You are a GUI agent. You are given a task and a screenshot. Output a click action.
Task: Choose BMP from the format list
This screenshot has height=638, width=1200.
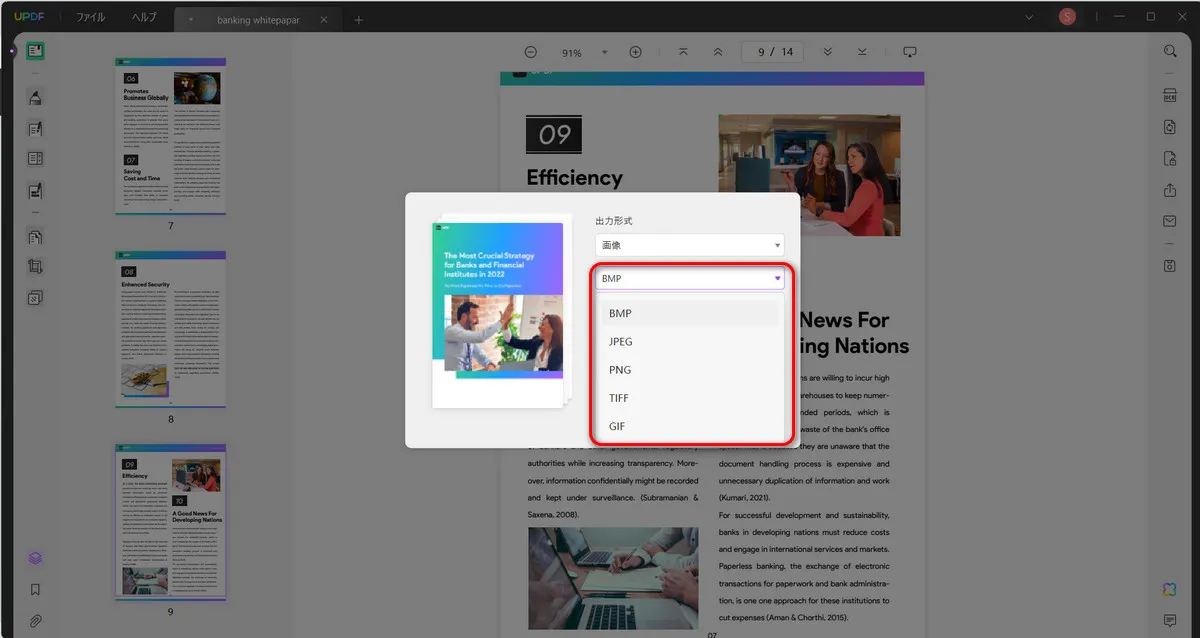[689, 314]
